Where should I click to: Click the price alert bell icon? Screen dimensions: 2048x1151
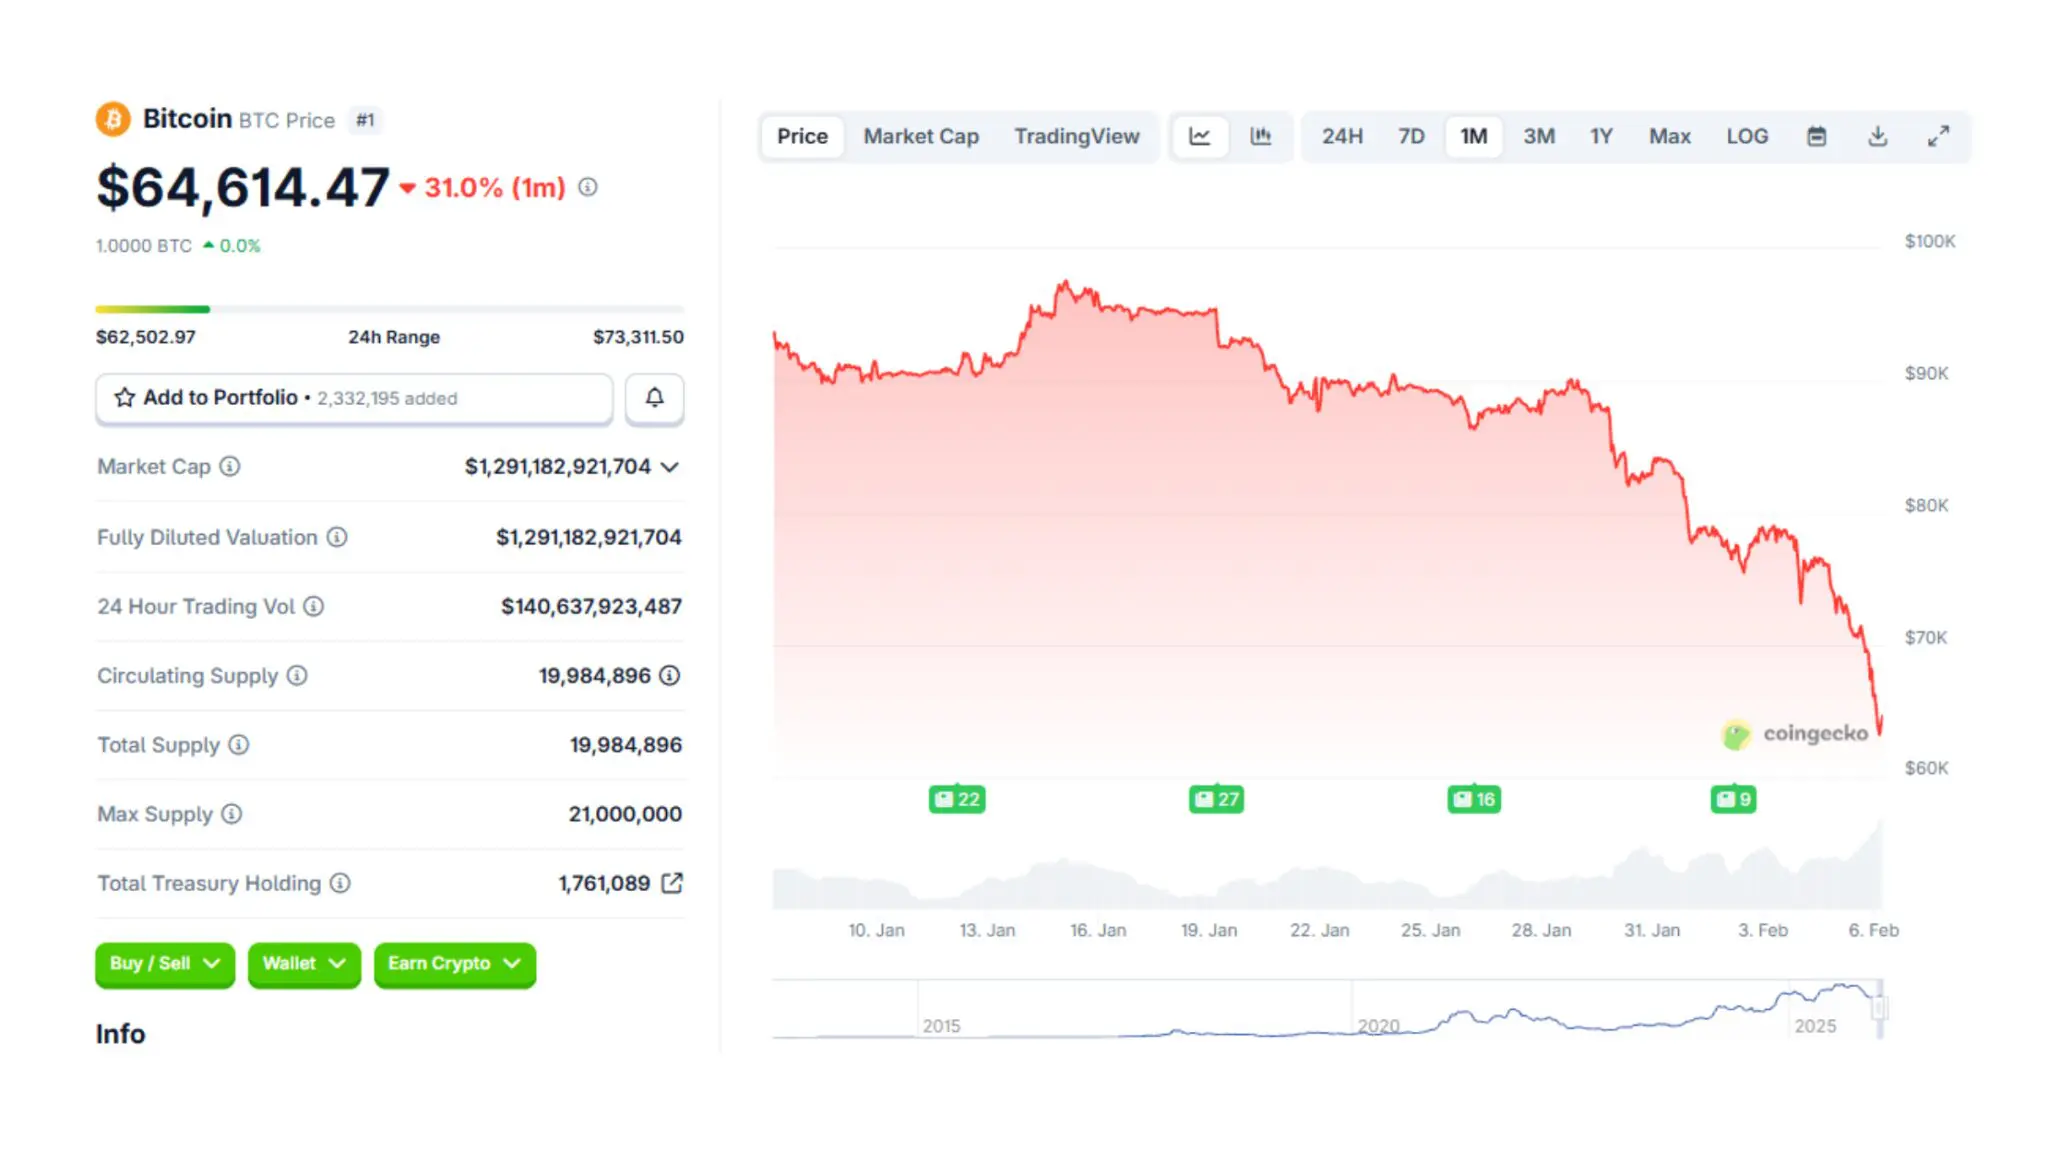click(654, 398)
